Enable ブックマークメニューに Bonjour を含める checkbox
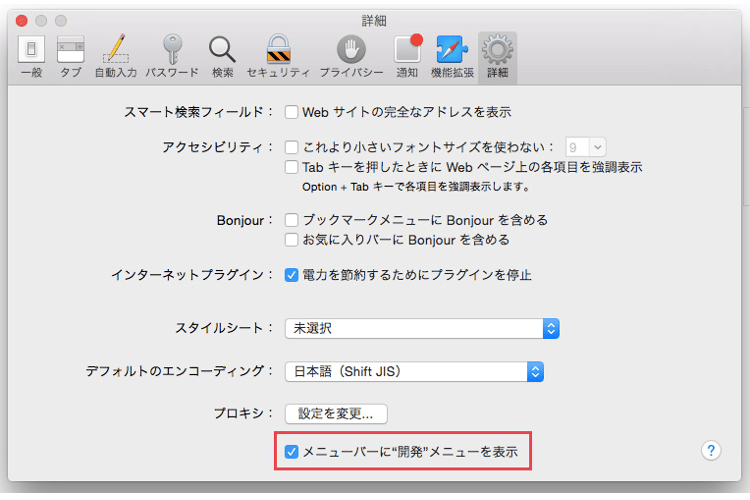The image size is (750, 500). (292, 220)
